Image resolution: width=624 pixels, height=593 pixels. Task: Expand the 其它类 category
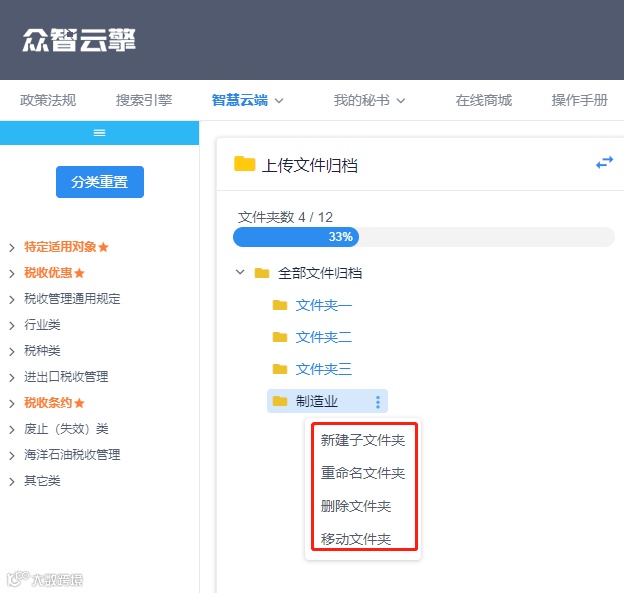[x=12, y=482]
